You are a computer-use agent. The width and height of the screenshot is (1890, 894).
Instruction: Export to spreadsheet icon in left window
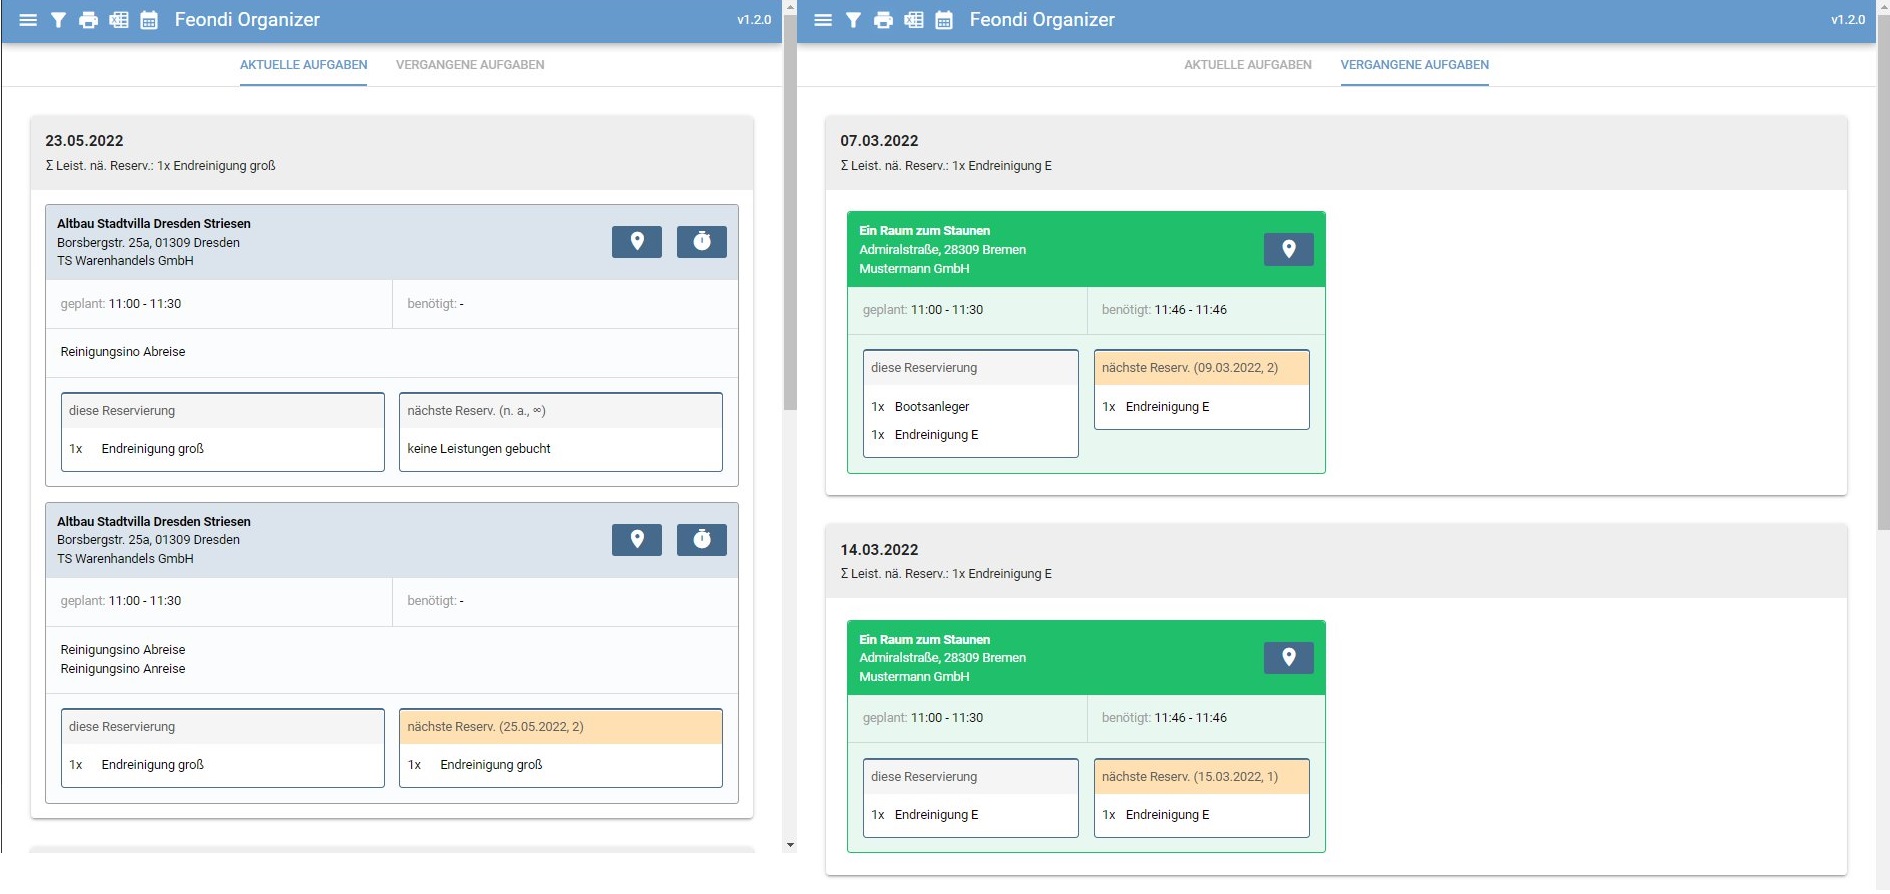(119, 20)
